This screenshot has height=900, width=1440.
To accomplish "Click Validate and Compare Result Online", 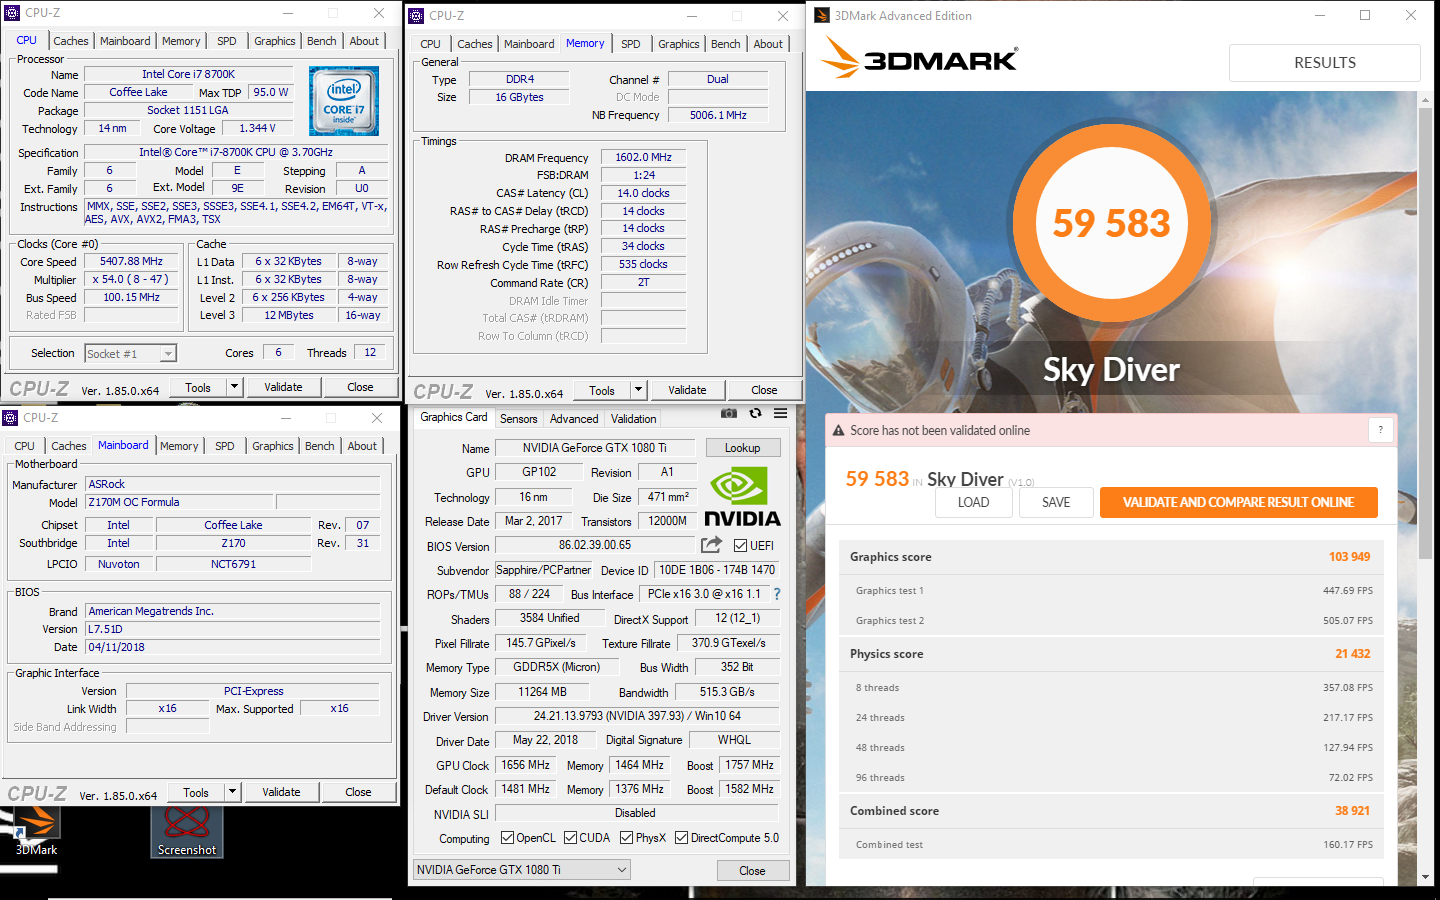I will click(x=1238, y=502).
